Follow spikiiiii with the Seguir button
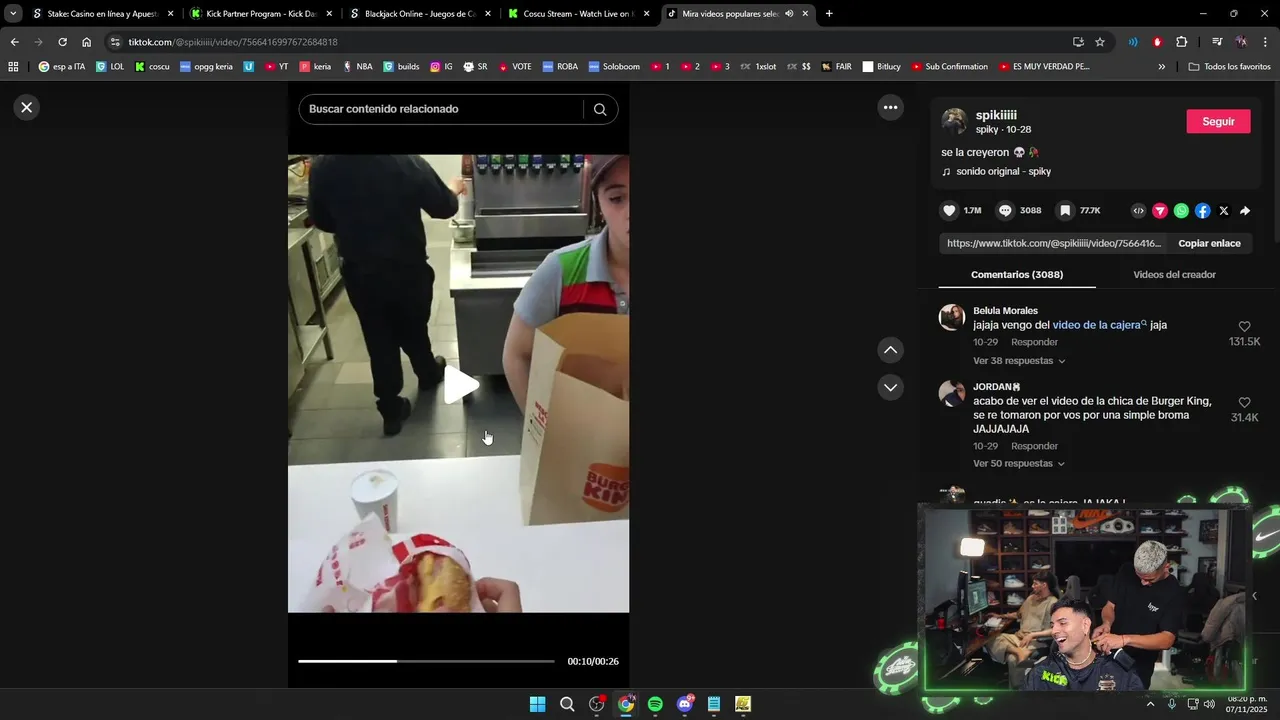1280x720 pixels. pyautogui.click(x=1218, y=121)
